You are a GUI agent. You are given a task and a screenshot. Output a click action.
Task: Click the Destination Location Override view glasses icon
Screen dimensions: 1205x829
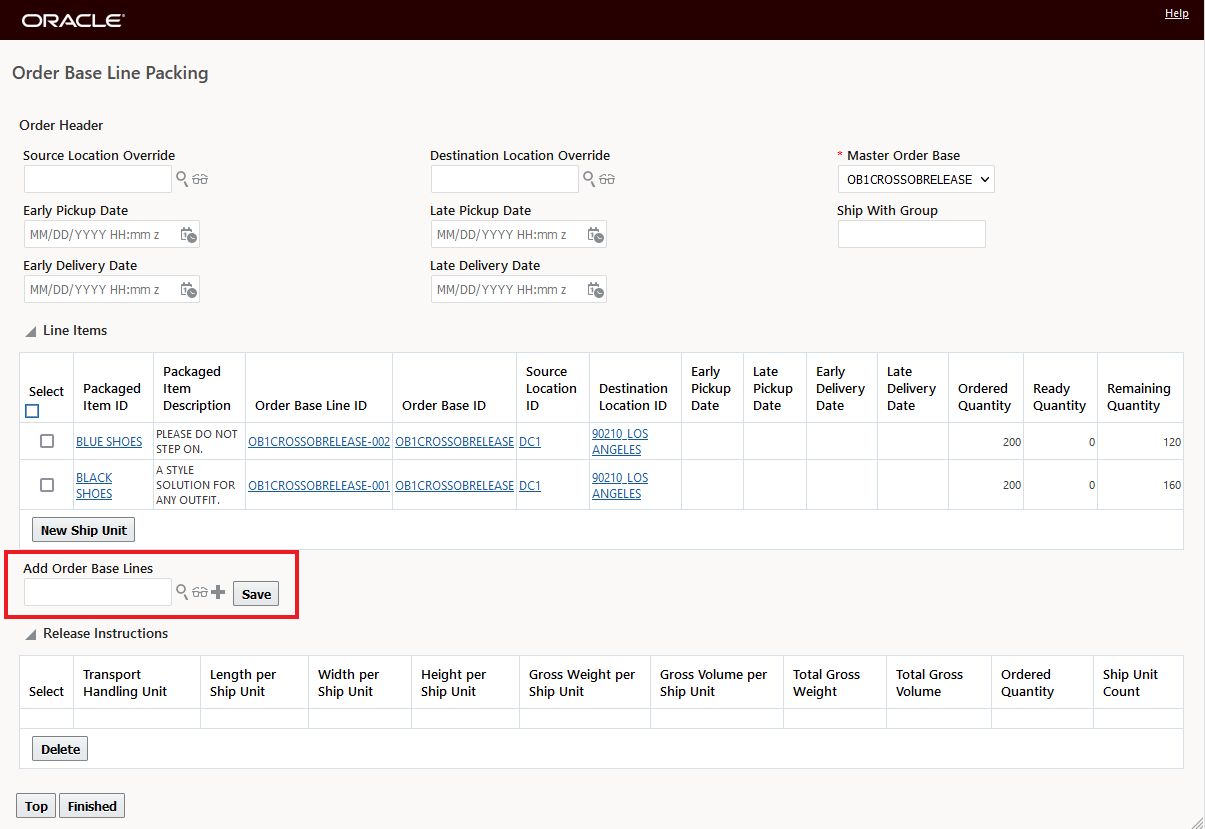607,180
